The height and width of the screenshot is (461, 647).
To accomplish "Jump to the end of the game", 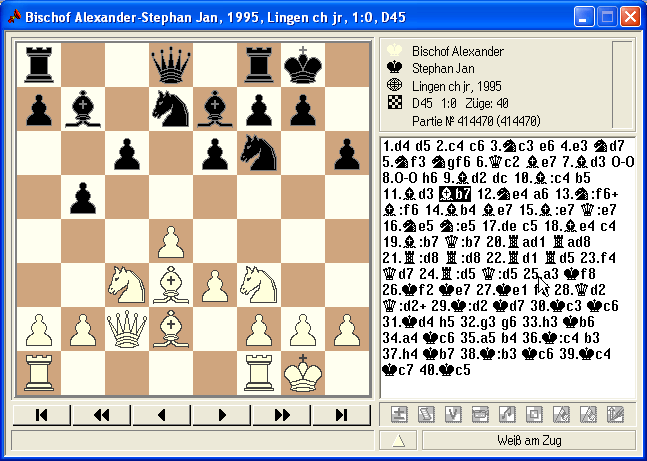I will pos(341,415).
